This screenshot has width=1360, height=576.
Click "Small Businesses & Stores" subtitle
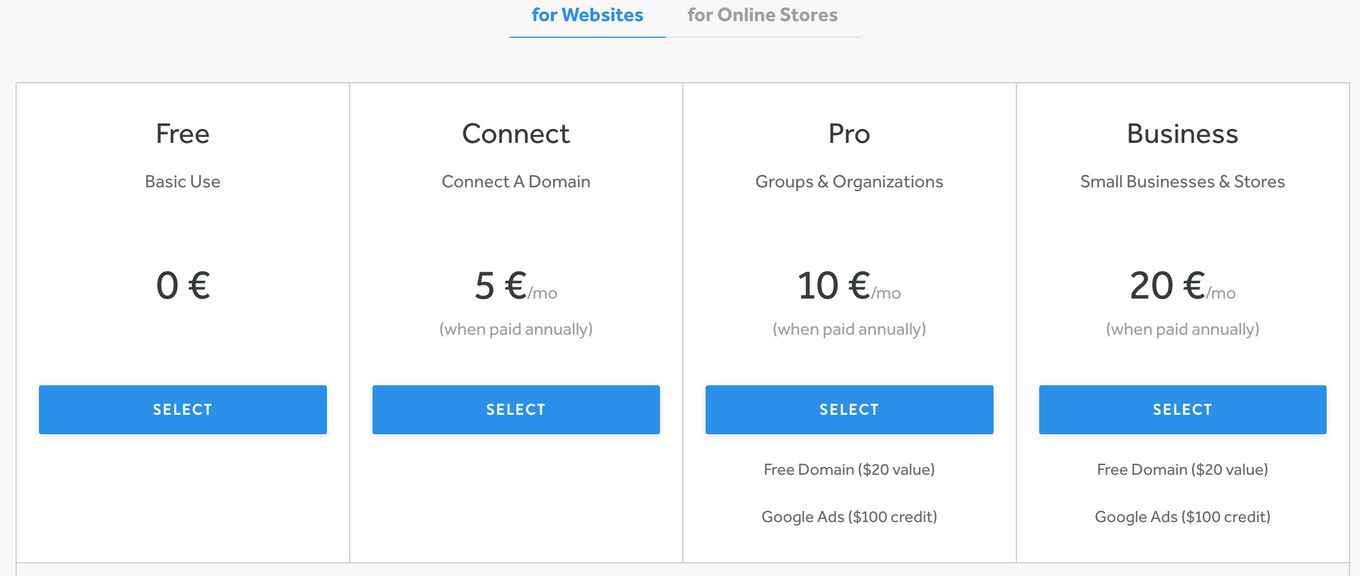(1182, 182)
